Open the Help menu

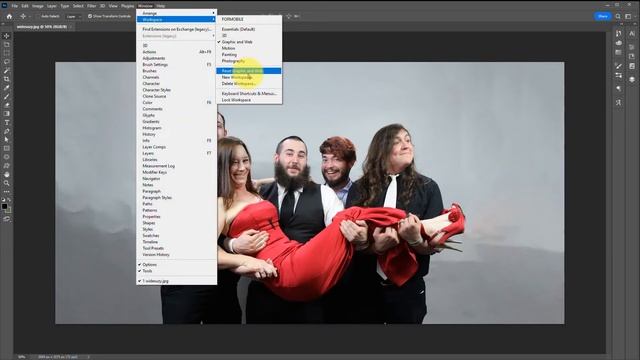point(161,6)
